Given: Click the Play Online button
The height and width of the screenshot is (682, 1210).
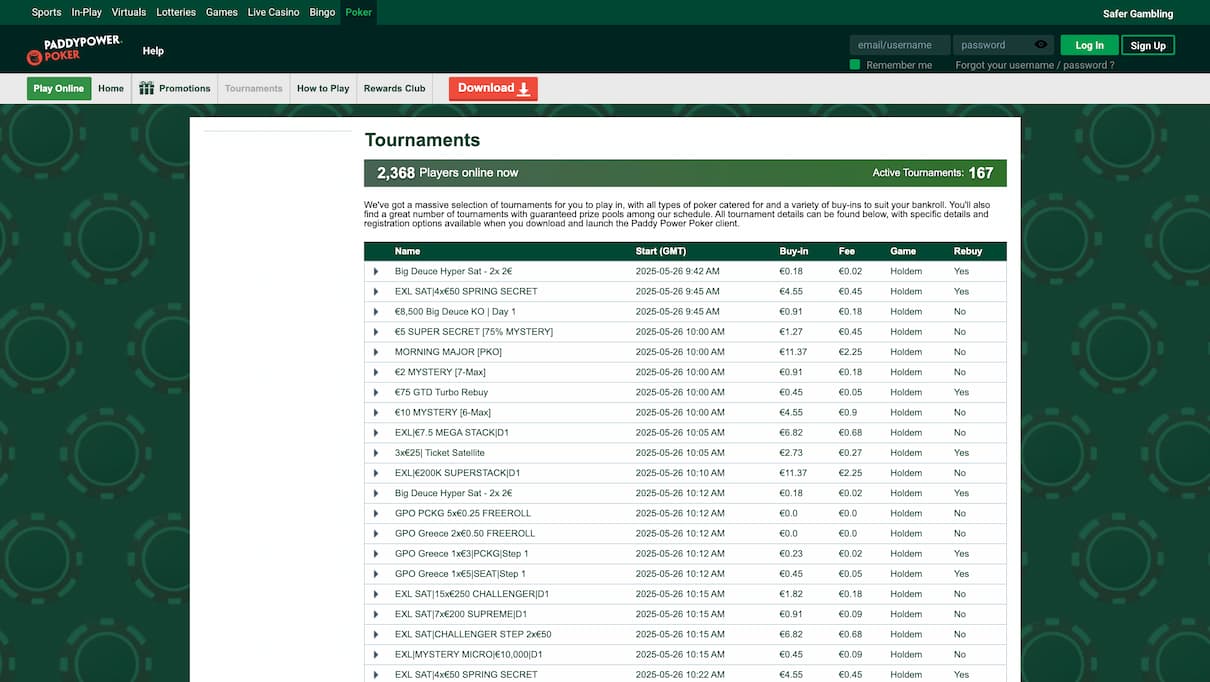Looking at the screenshot, I should pos(59,88).
